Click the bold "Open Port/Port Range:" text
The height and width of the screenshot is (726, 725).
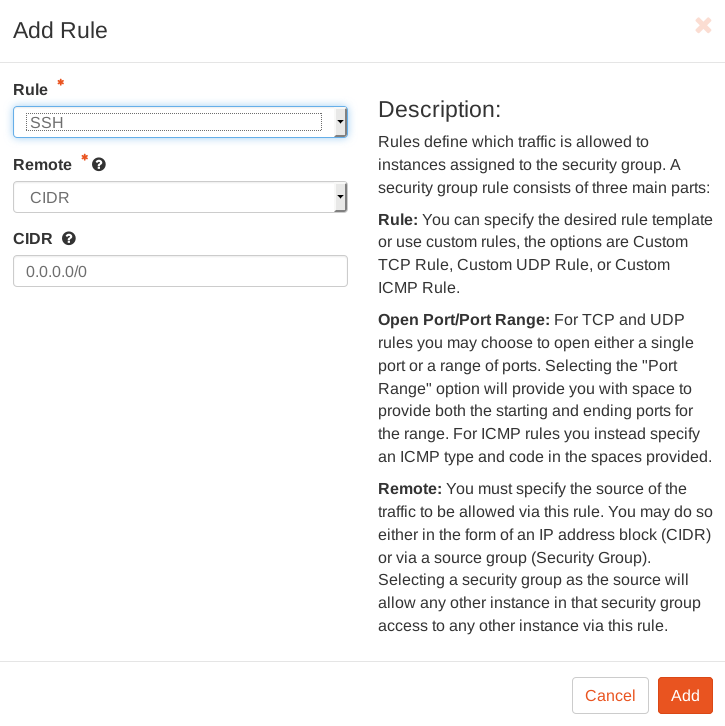[464, 320]
